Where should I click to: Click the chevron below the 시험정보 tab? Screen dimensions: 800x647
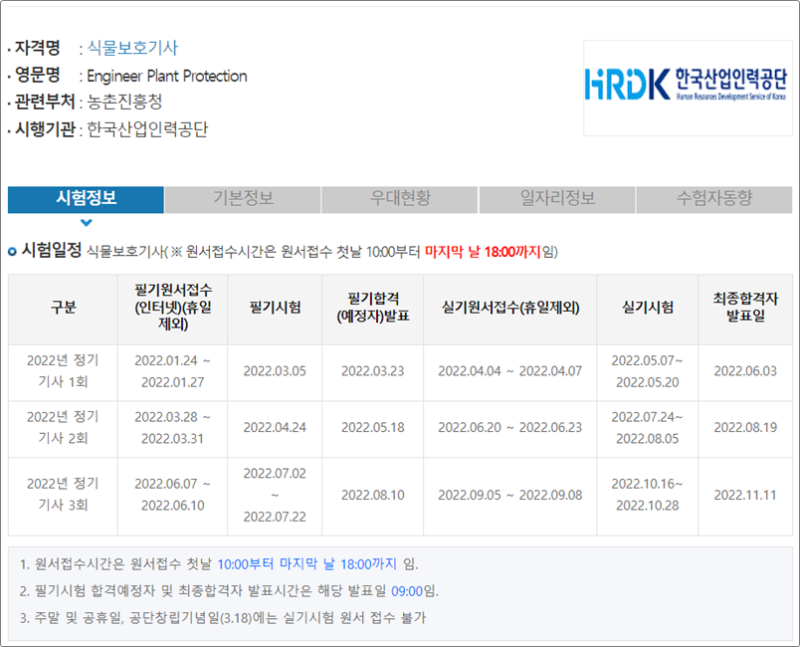[x=86, y=222]
